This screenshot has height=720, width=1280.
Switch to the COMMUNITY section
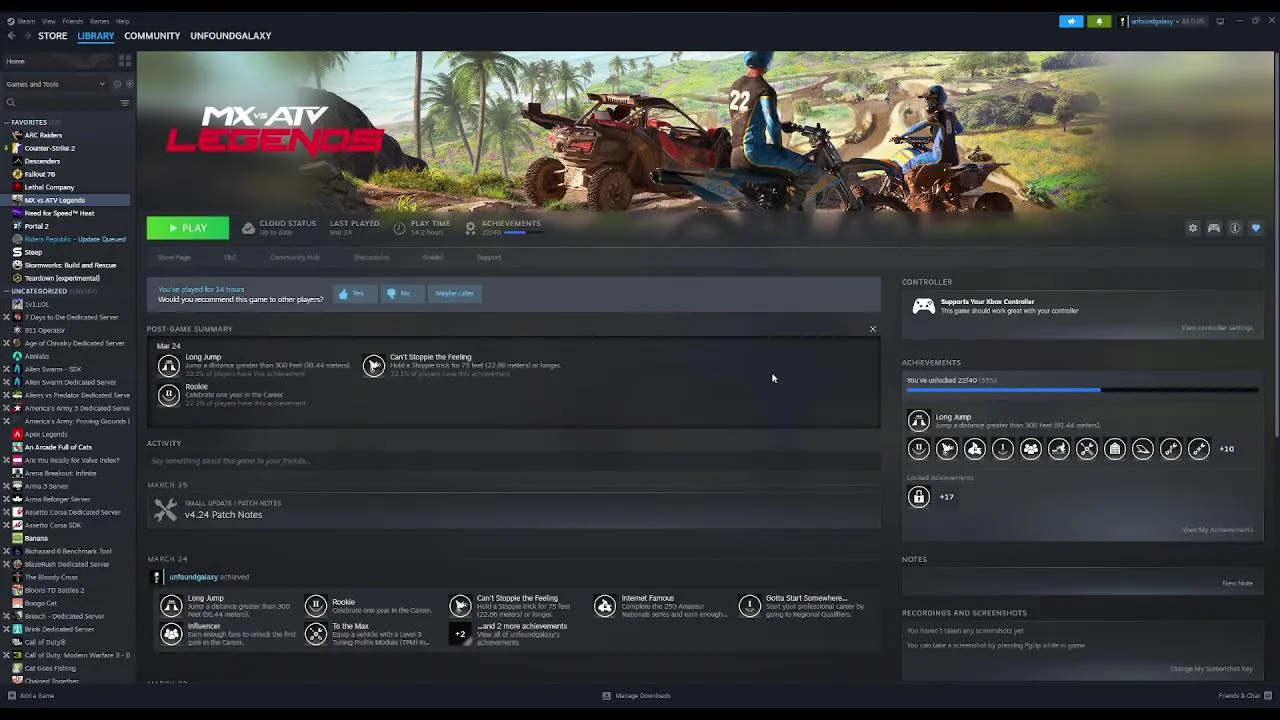pos(152,36)
